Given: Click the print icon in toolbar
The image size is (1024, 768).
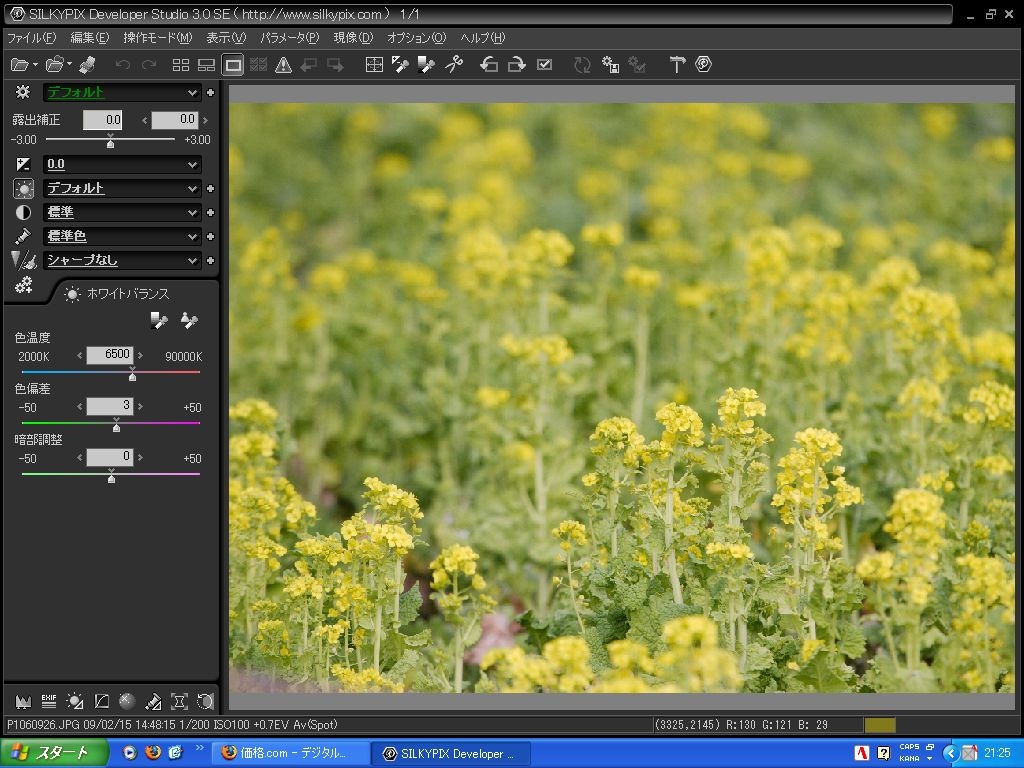Looking at the screenshot, I should (x=86, y=65).
